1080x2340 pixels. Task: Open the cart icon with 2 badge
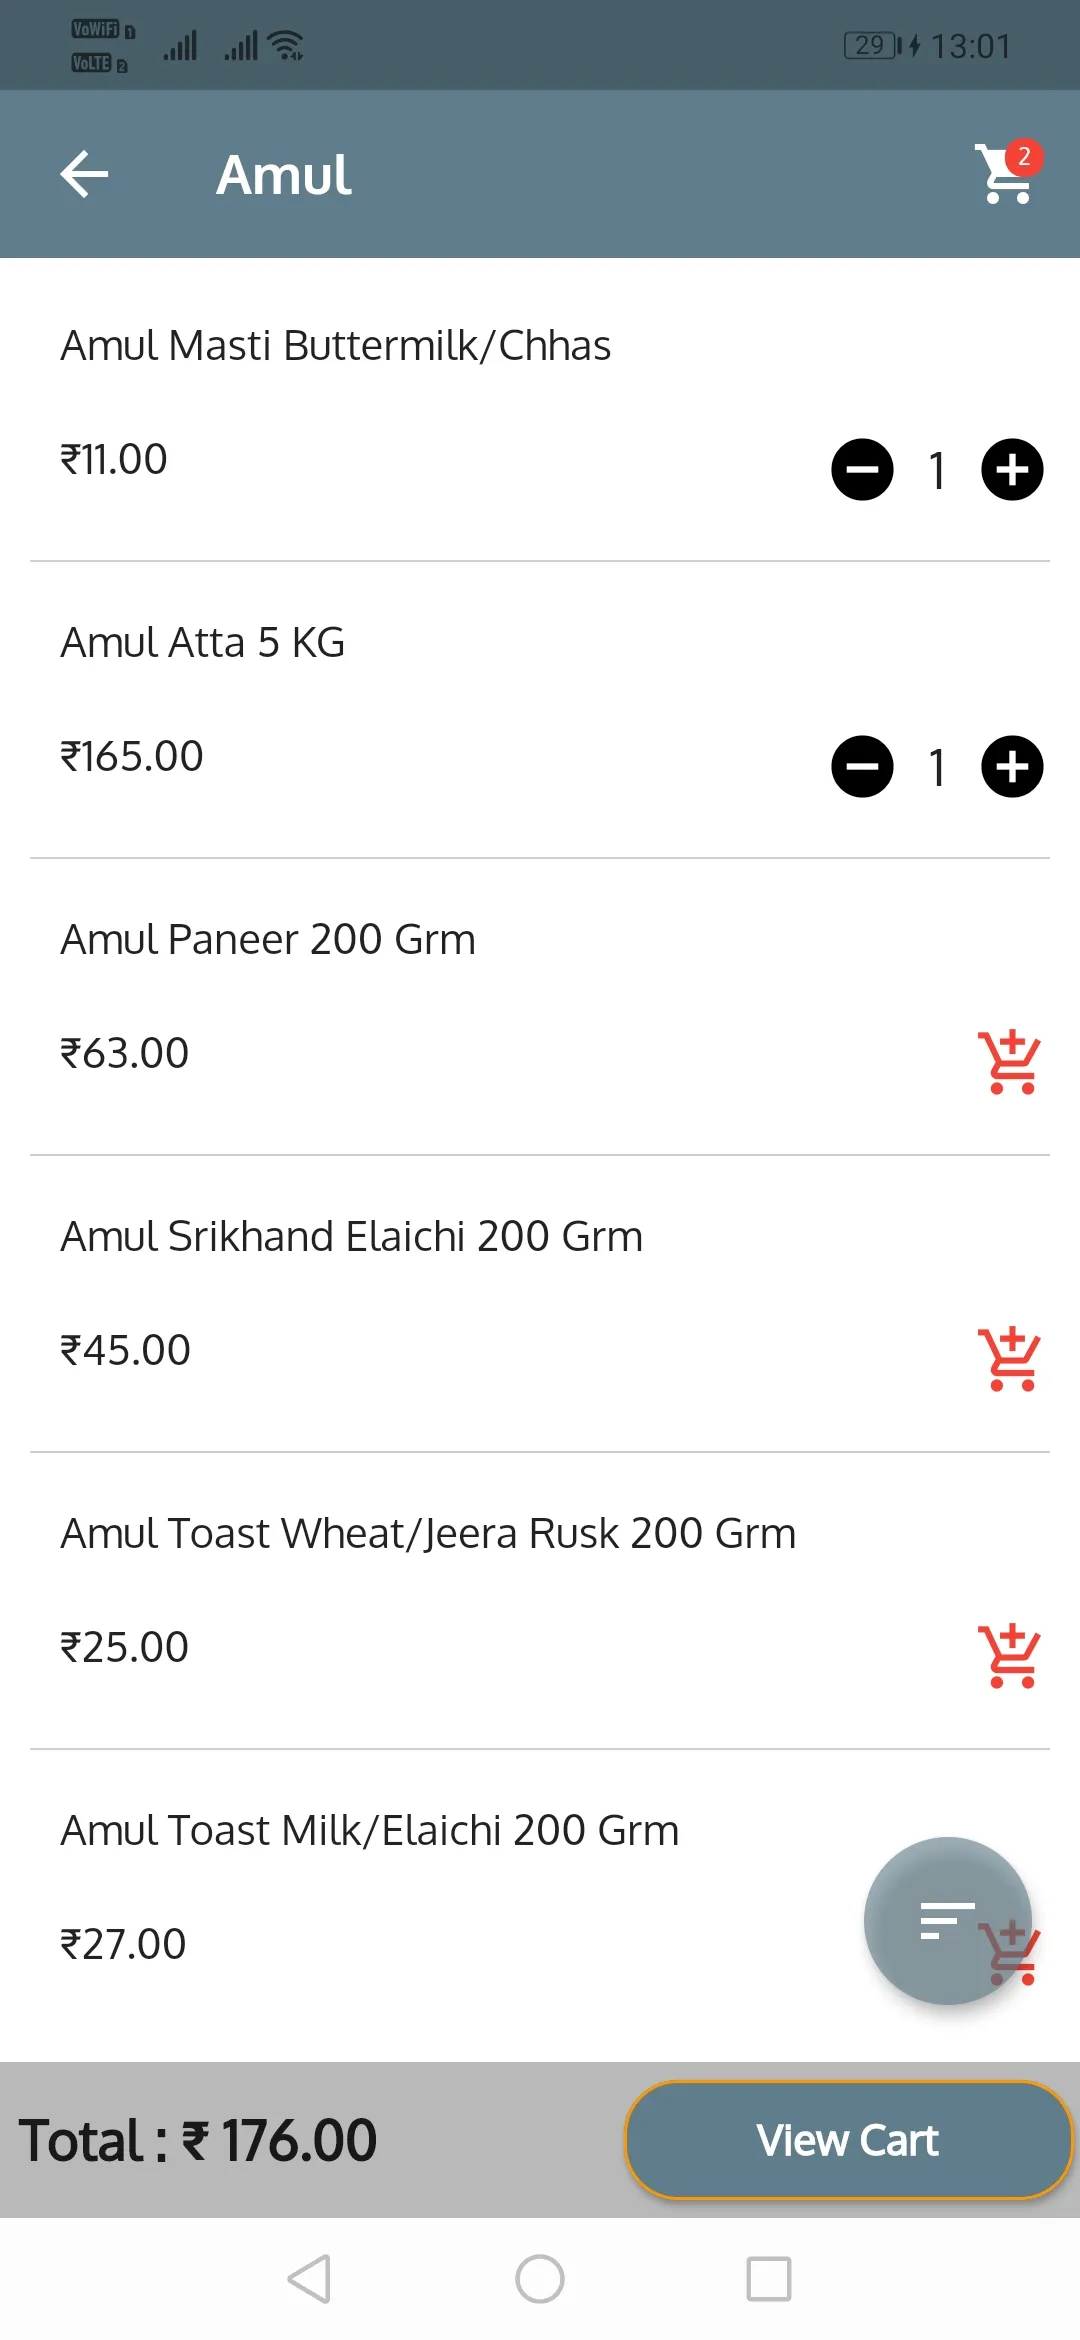coord(1008,172)
